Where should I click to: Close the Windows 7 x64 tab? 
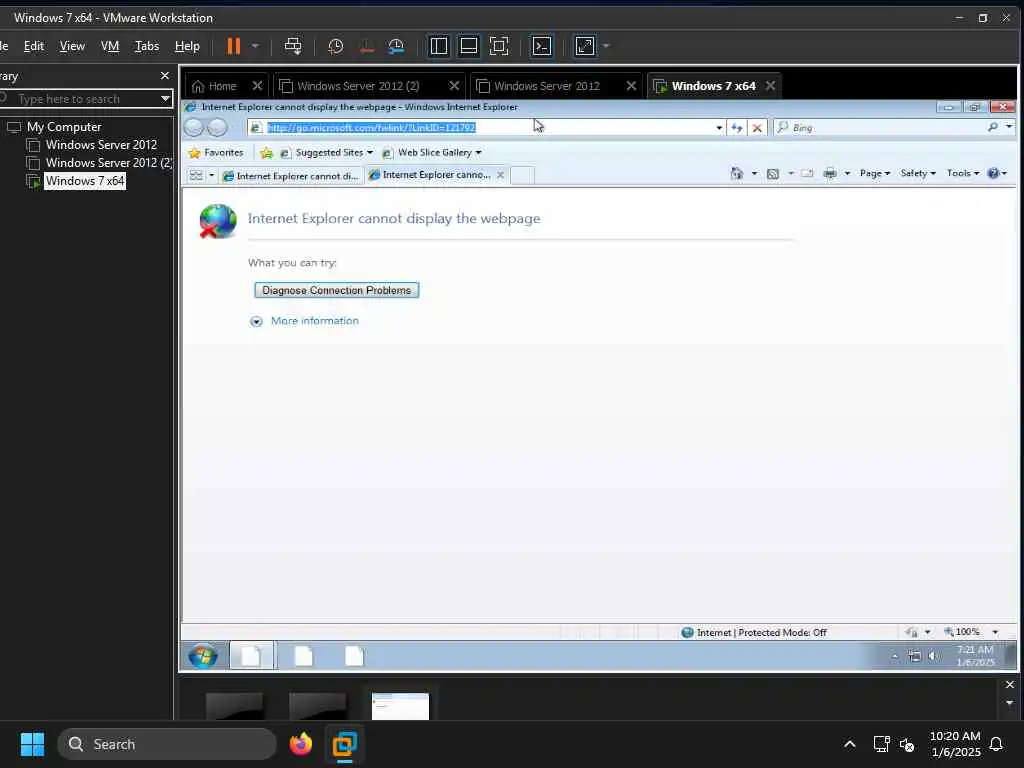(771, 86)
